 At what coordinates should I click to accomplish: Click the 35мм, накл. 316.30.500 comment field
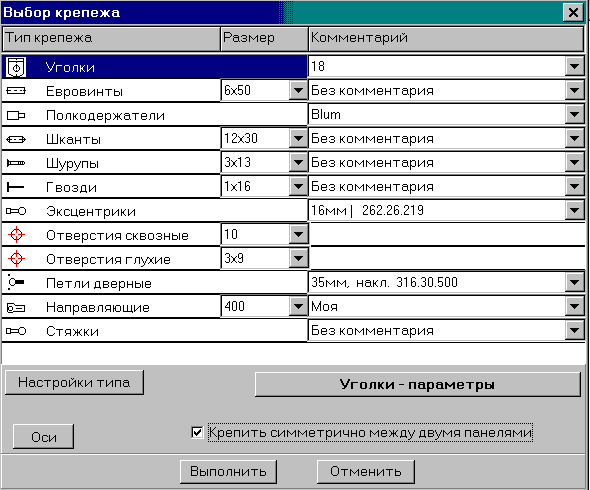437,283
